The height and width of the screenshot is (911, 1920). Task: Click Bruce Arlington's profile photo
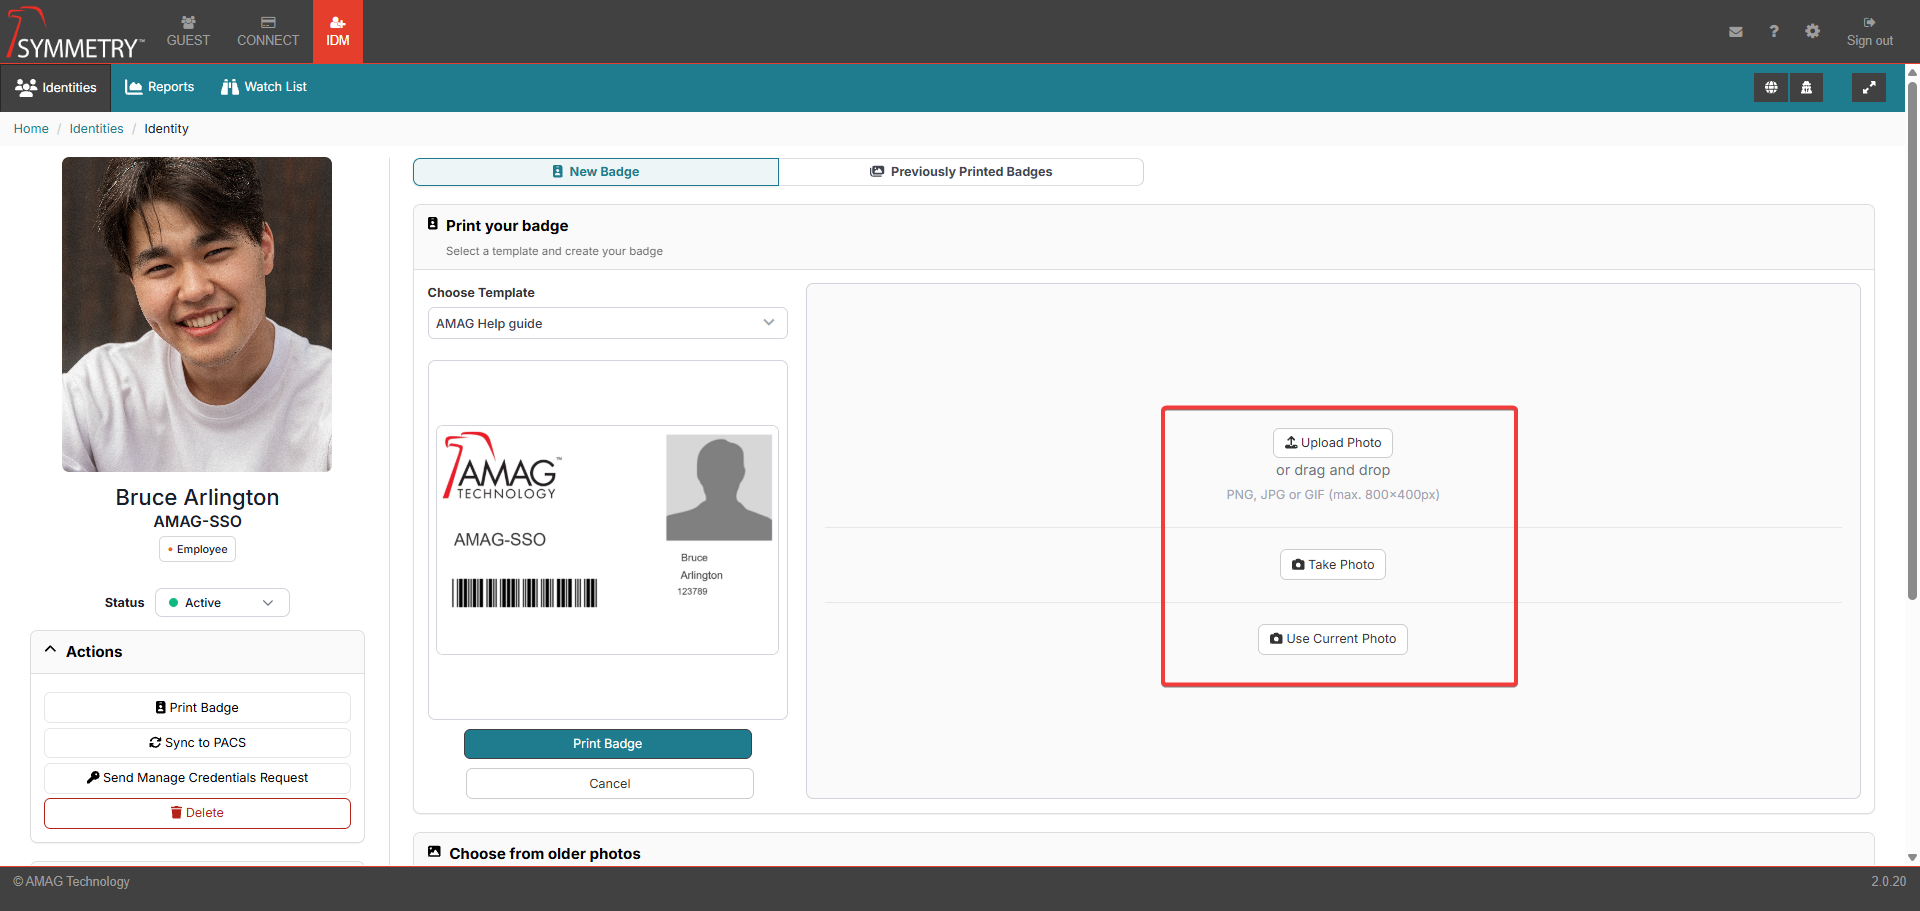click(197, 314)
